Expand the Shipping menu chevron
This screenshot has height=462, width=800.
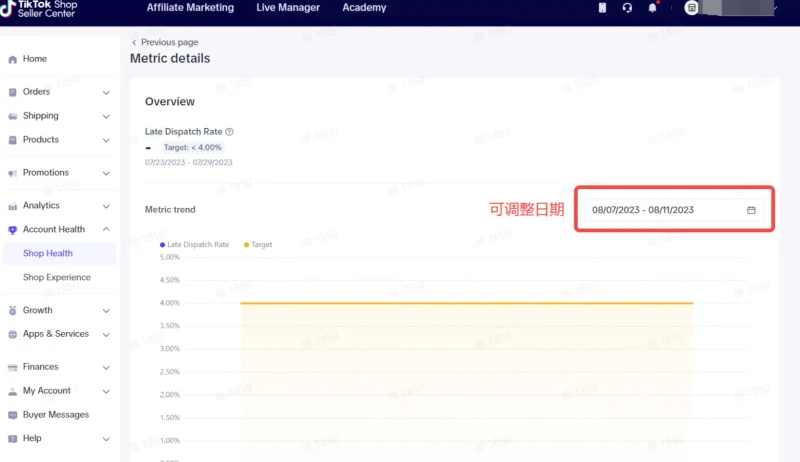[x=106, y=116]
